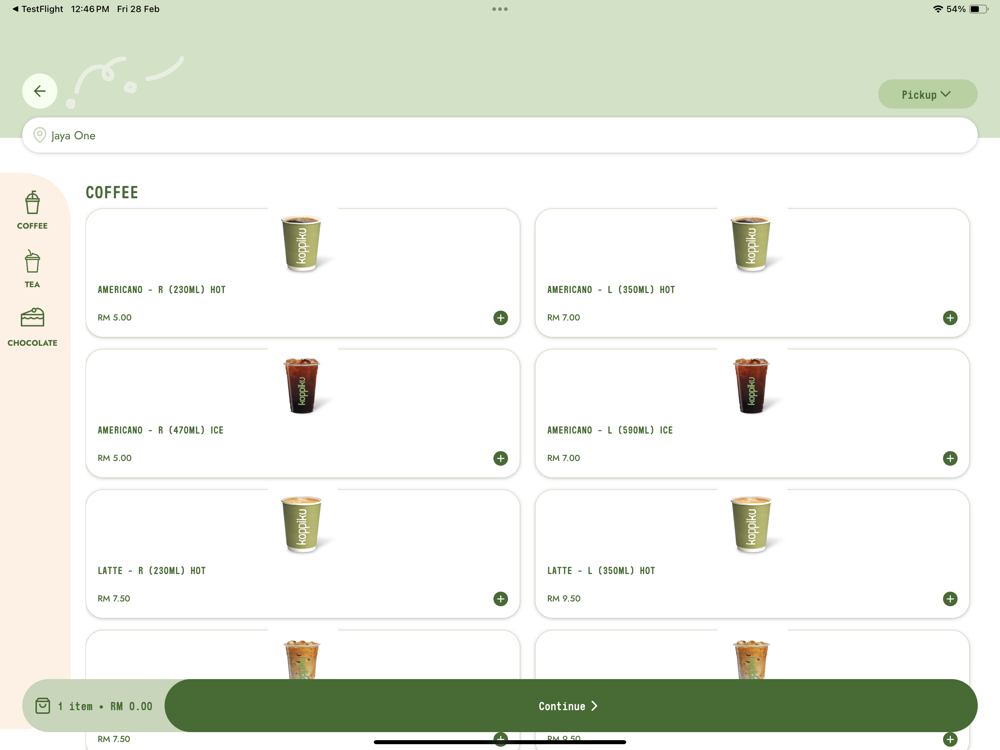
Task: Open Latte R (230ML) Hot cup image
Action: pos(303,524)
